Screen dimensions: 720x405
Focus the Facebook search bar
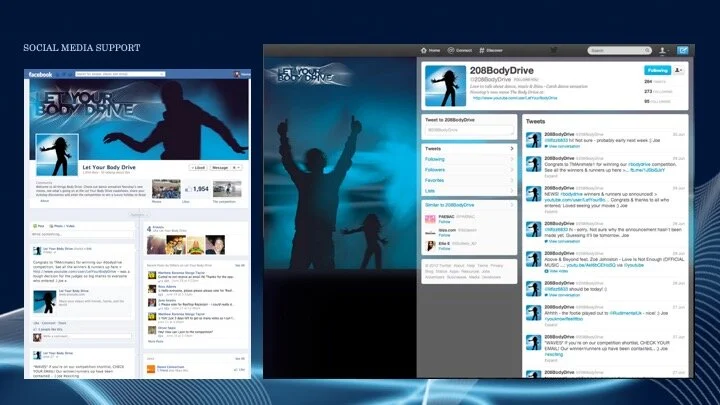pos(120,74)
